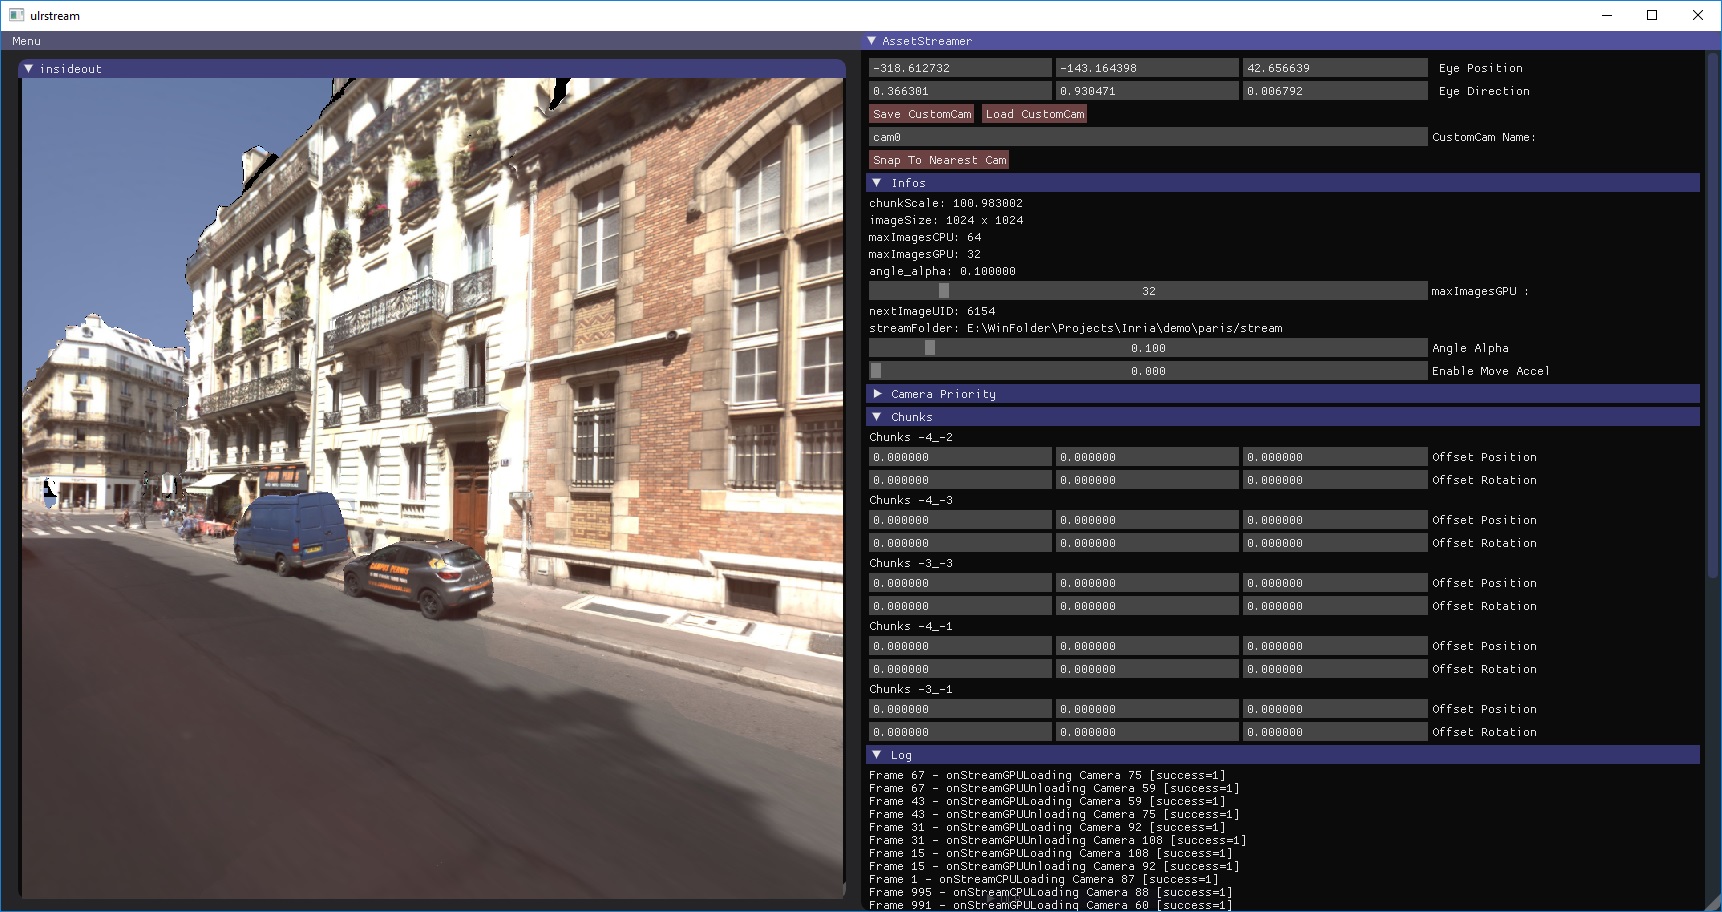
Task: Click log line 'Frame 1 - onStreamCPULoading Camera 87'
Action: tap(1044, 879)
